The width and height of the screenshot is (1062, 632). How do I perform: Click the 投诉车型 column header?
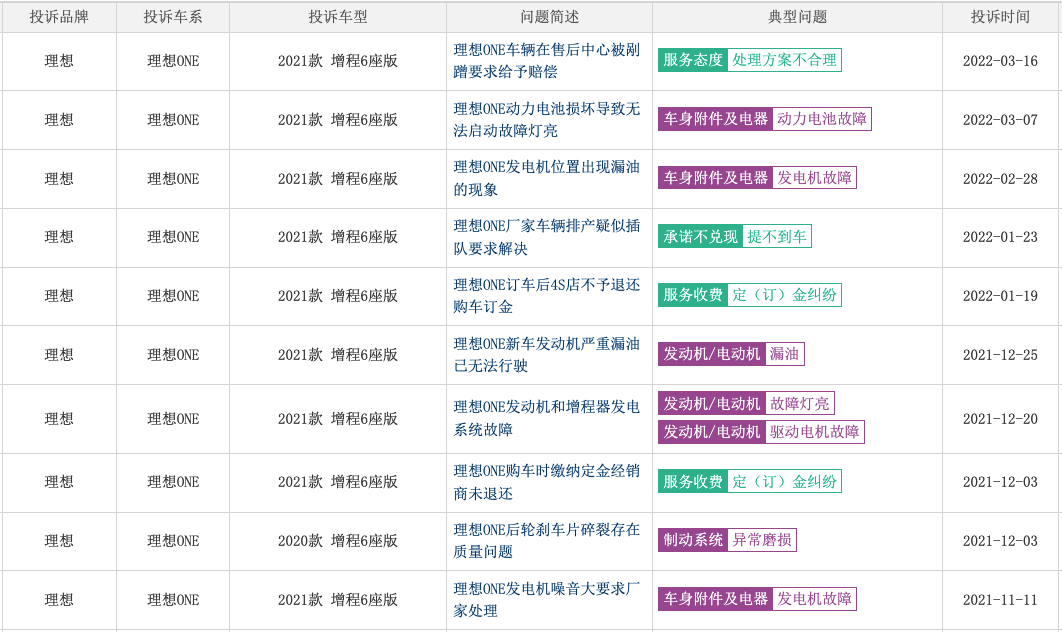pos(338,17)
